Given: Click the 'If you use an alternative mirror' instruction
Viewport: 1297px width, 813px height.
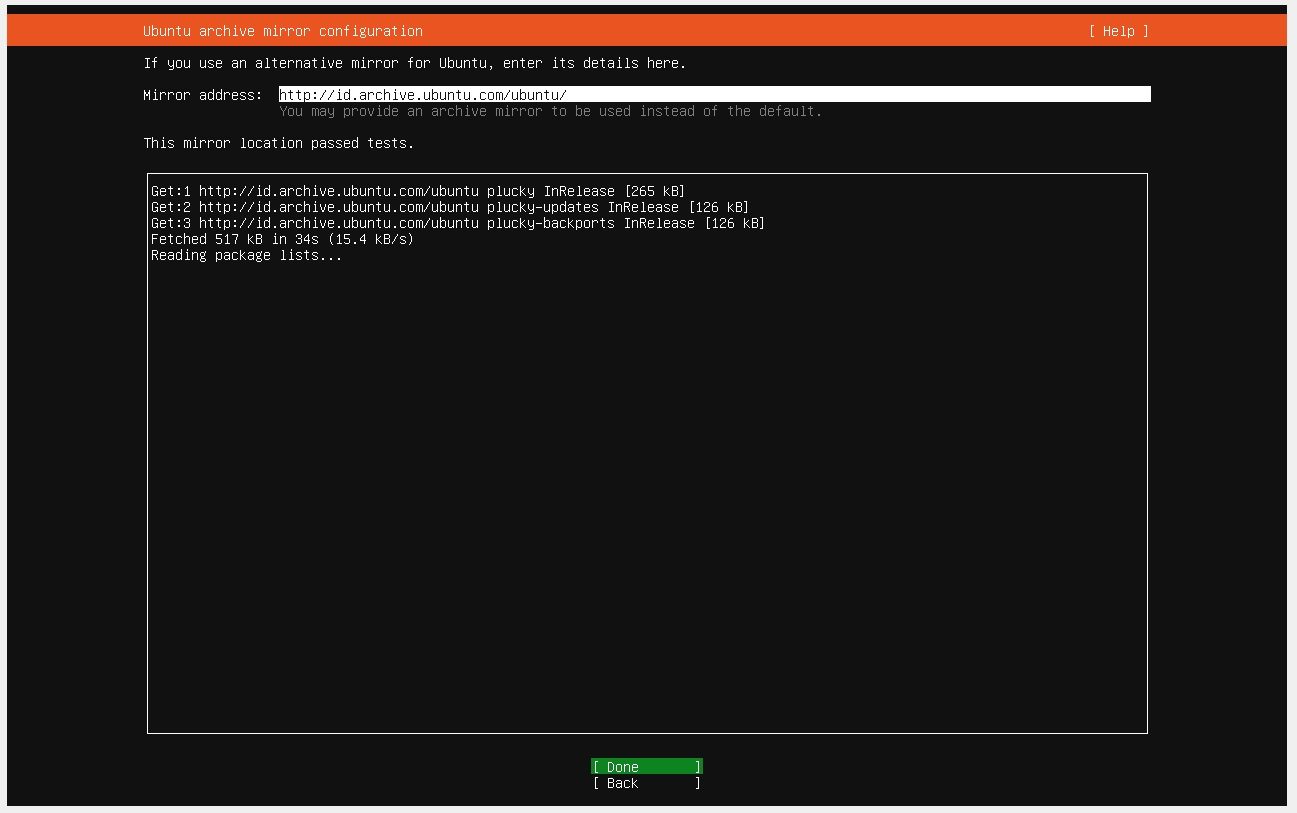Looking at the screenshot, I should (415, 63).
